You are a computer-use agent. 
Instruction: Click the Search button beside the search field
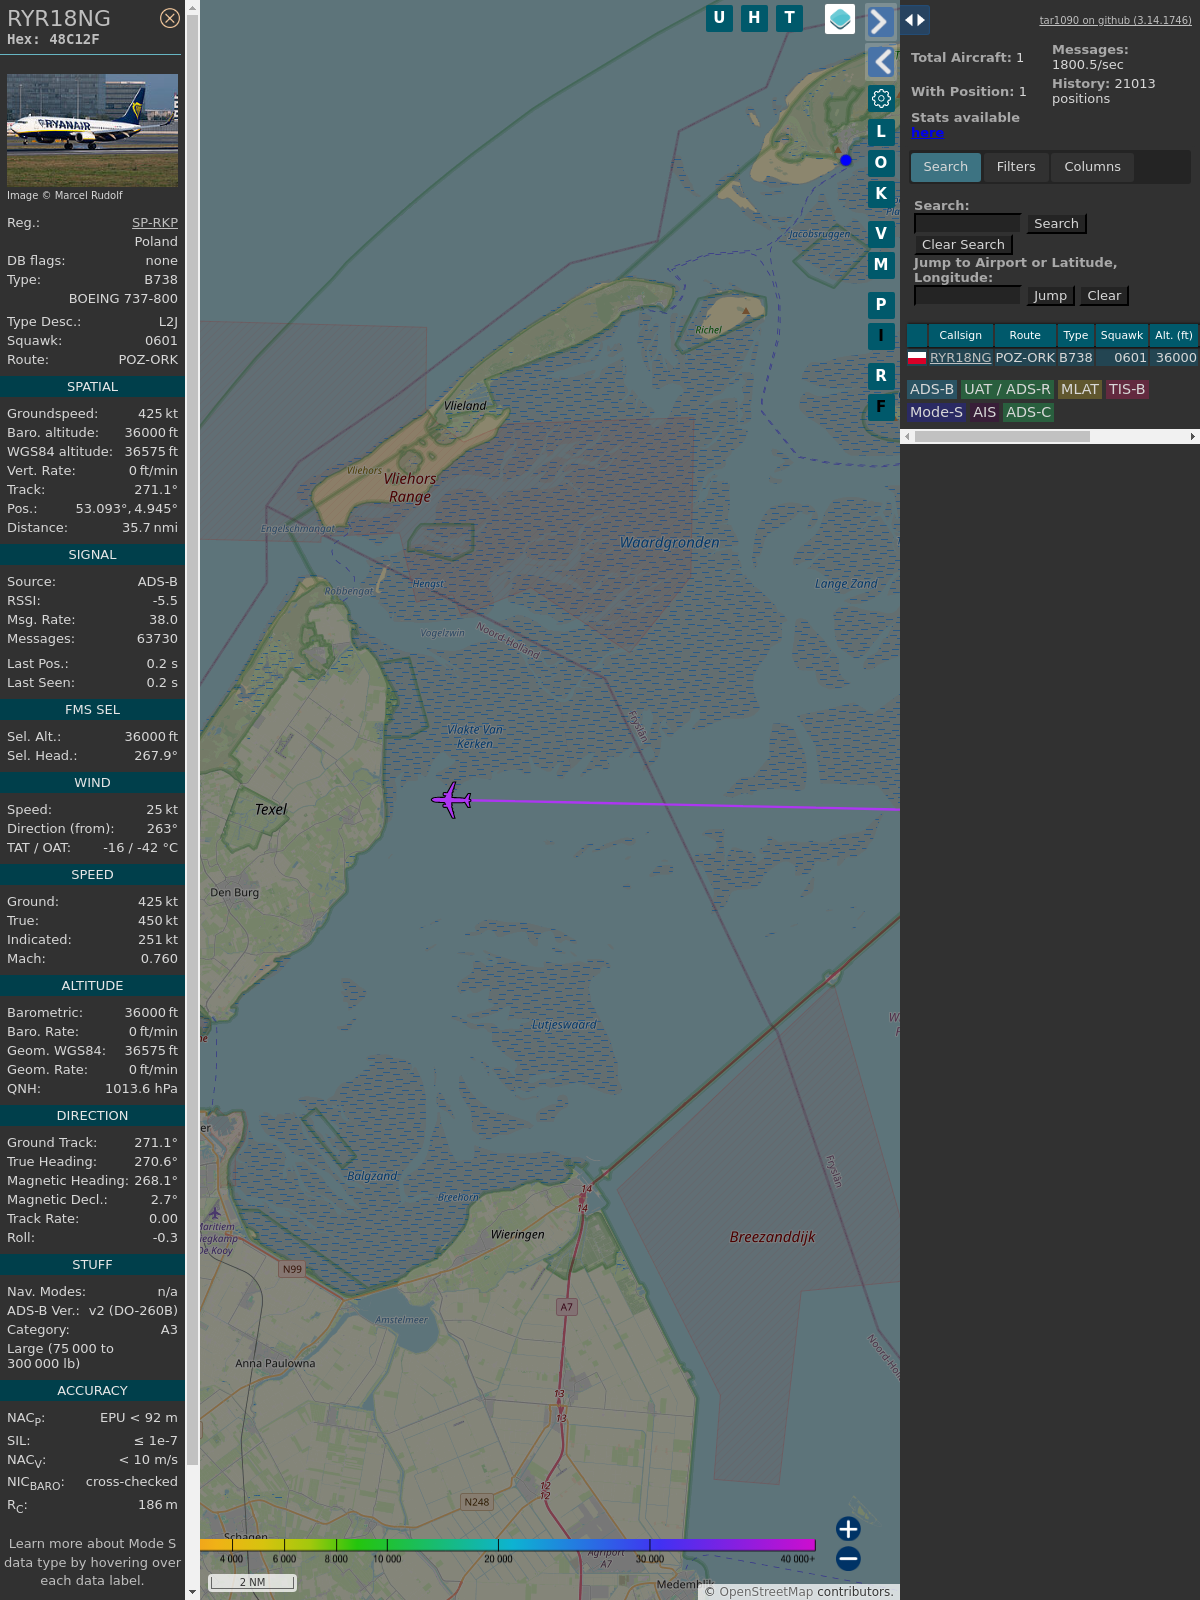[1056, 224]
